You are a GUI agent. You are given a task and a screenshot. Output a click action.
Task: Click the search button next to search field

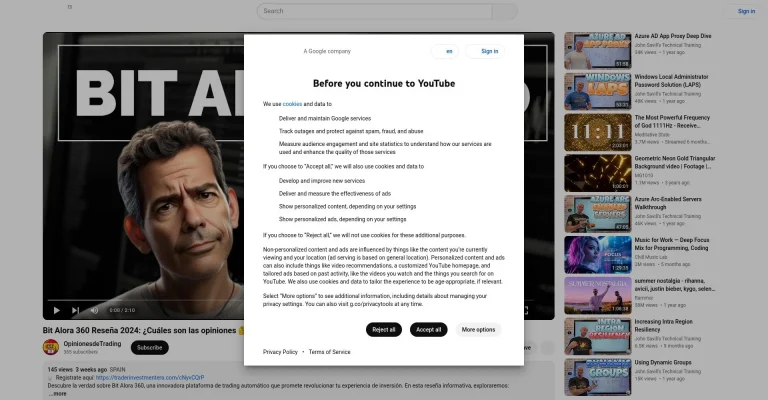(x=504, y=11)
